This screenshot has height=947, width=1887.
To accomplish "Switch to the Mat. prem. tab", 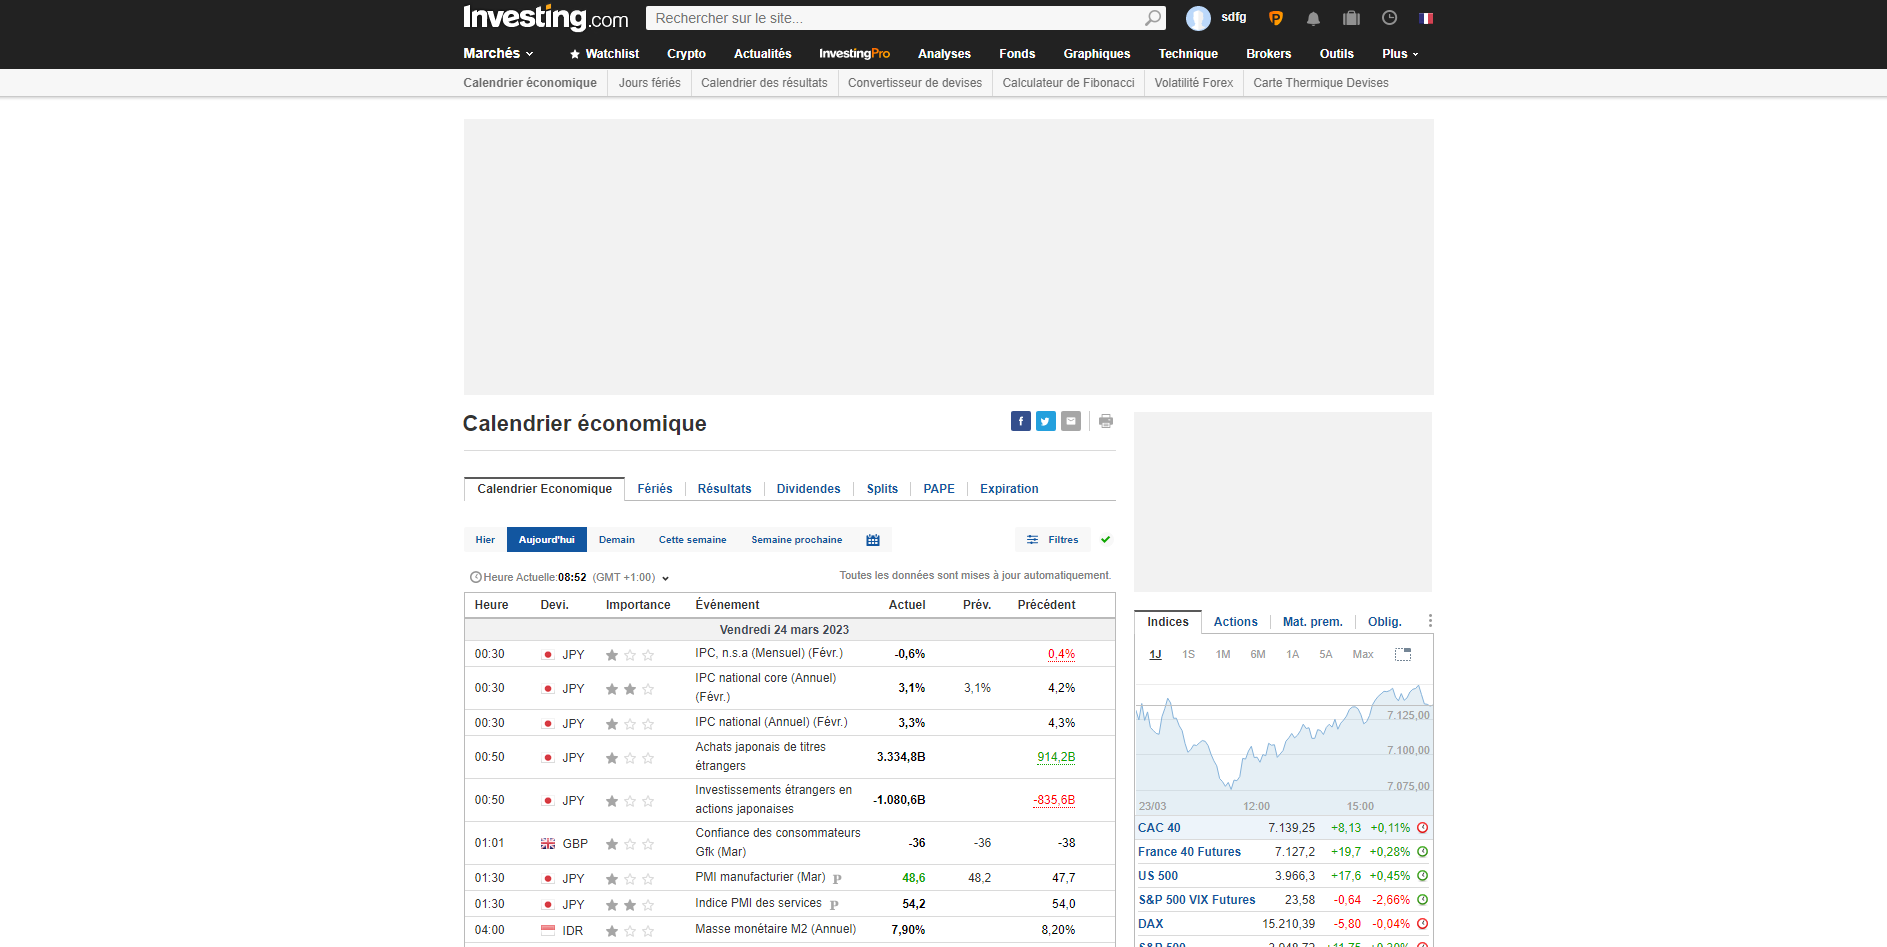I will (x=1312, y=622).
